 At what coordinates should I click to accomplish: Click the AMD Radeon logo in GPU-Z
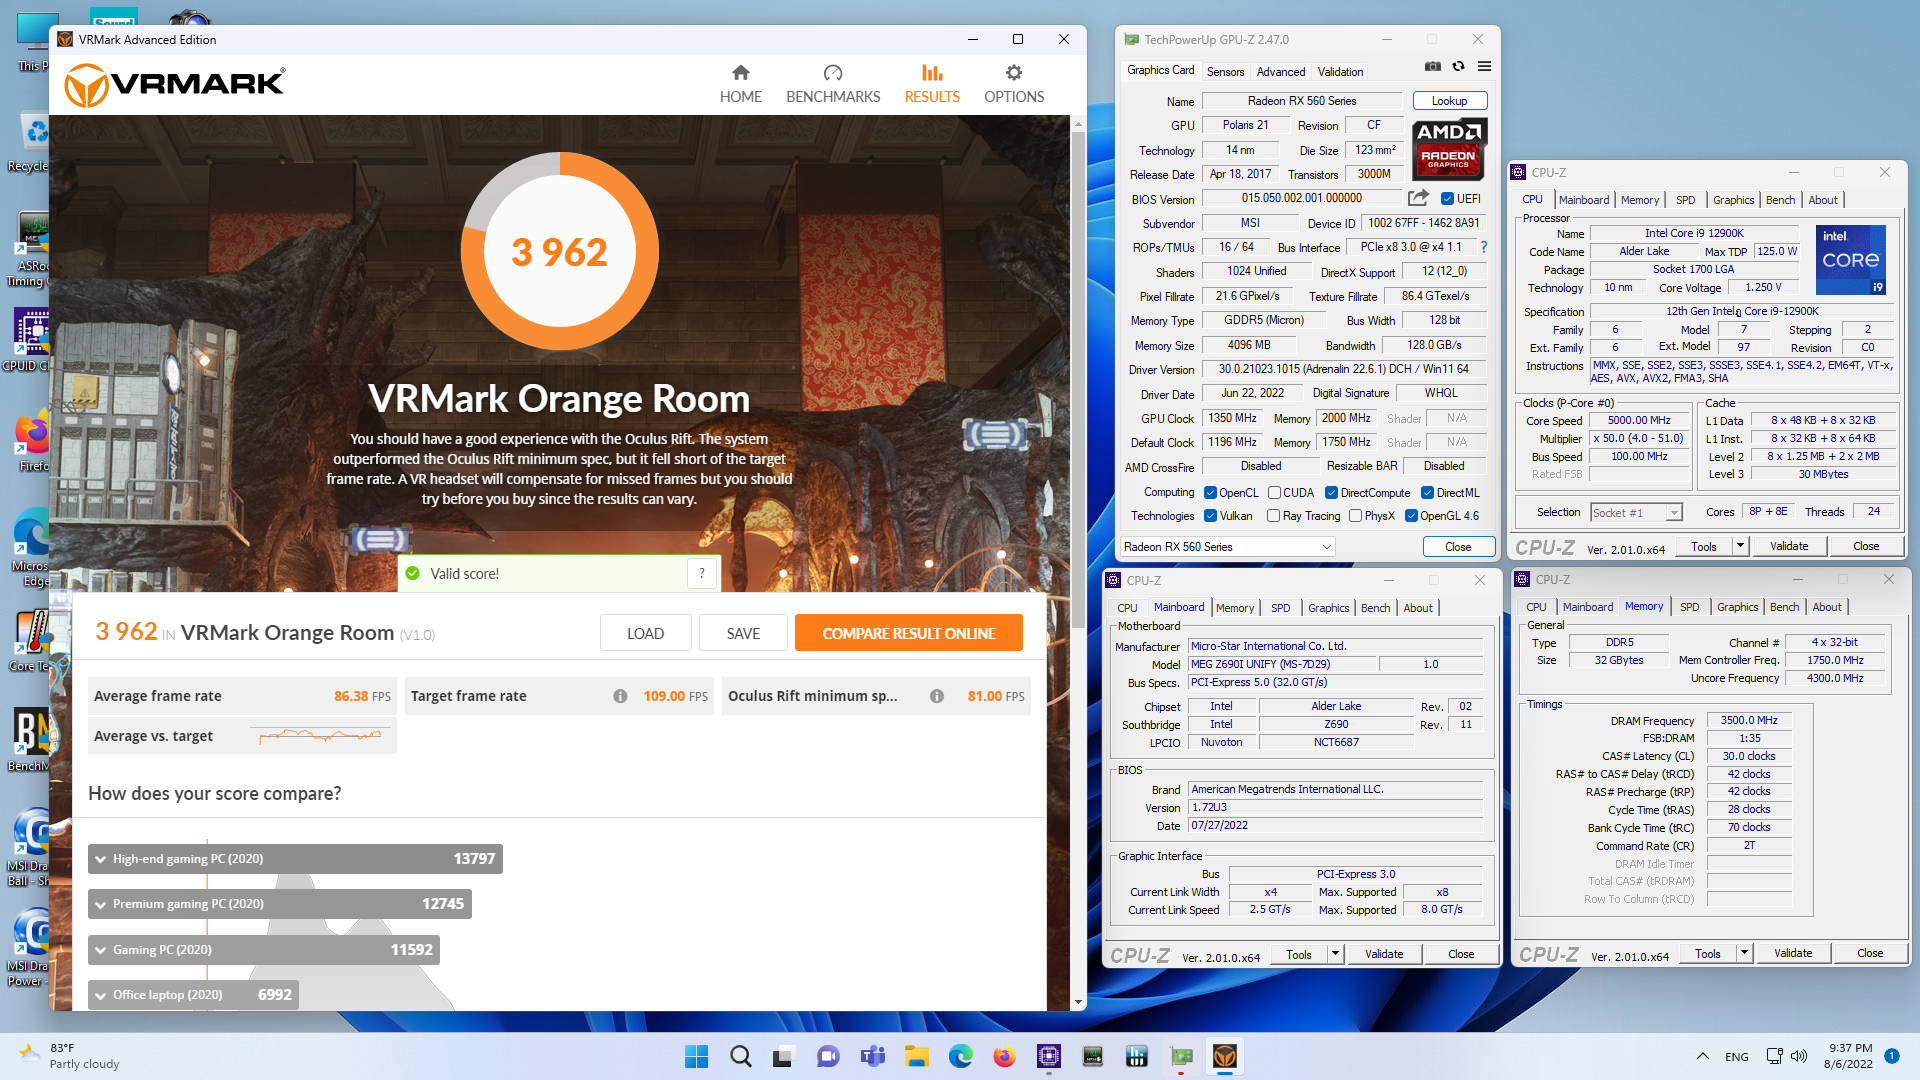[x=1449, y=148]
